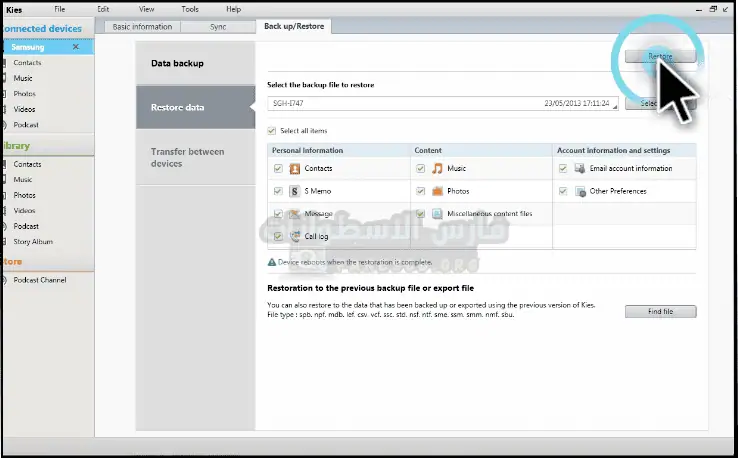Click the Call log phone icon
This screenshot has width=738, height=458.
tap(295, 236)
